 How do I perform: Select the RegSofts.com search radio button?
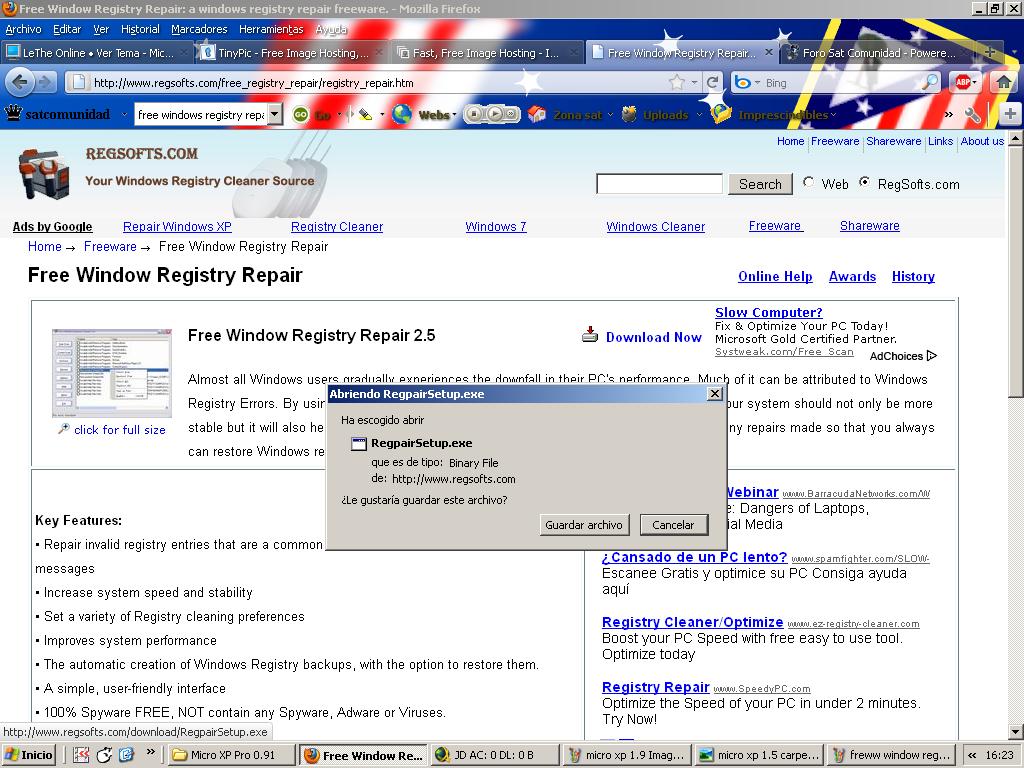click(865, 183)
